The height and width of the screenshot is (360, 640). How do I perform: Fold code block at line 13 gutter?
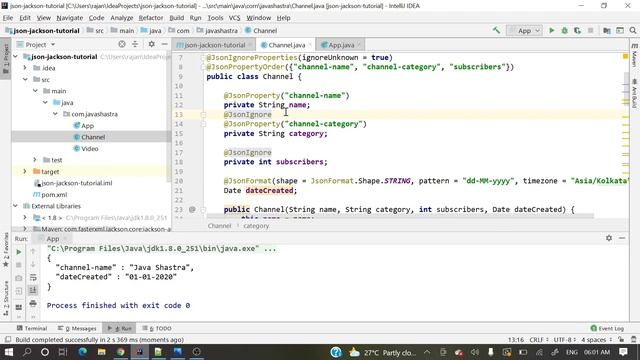(x=203, y=115)
